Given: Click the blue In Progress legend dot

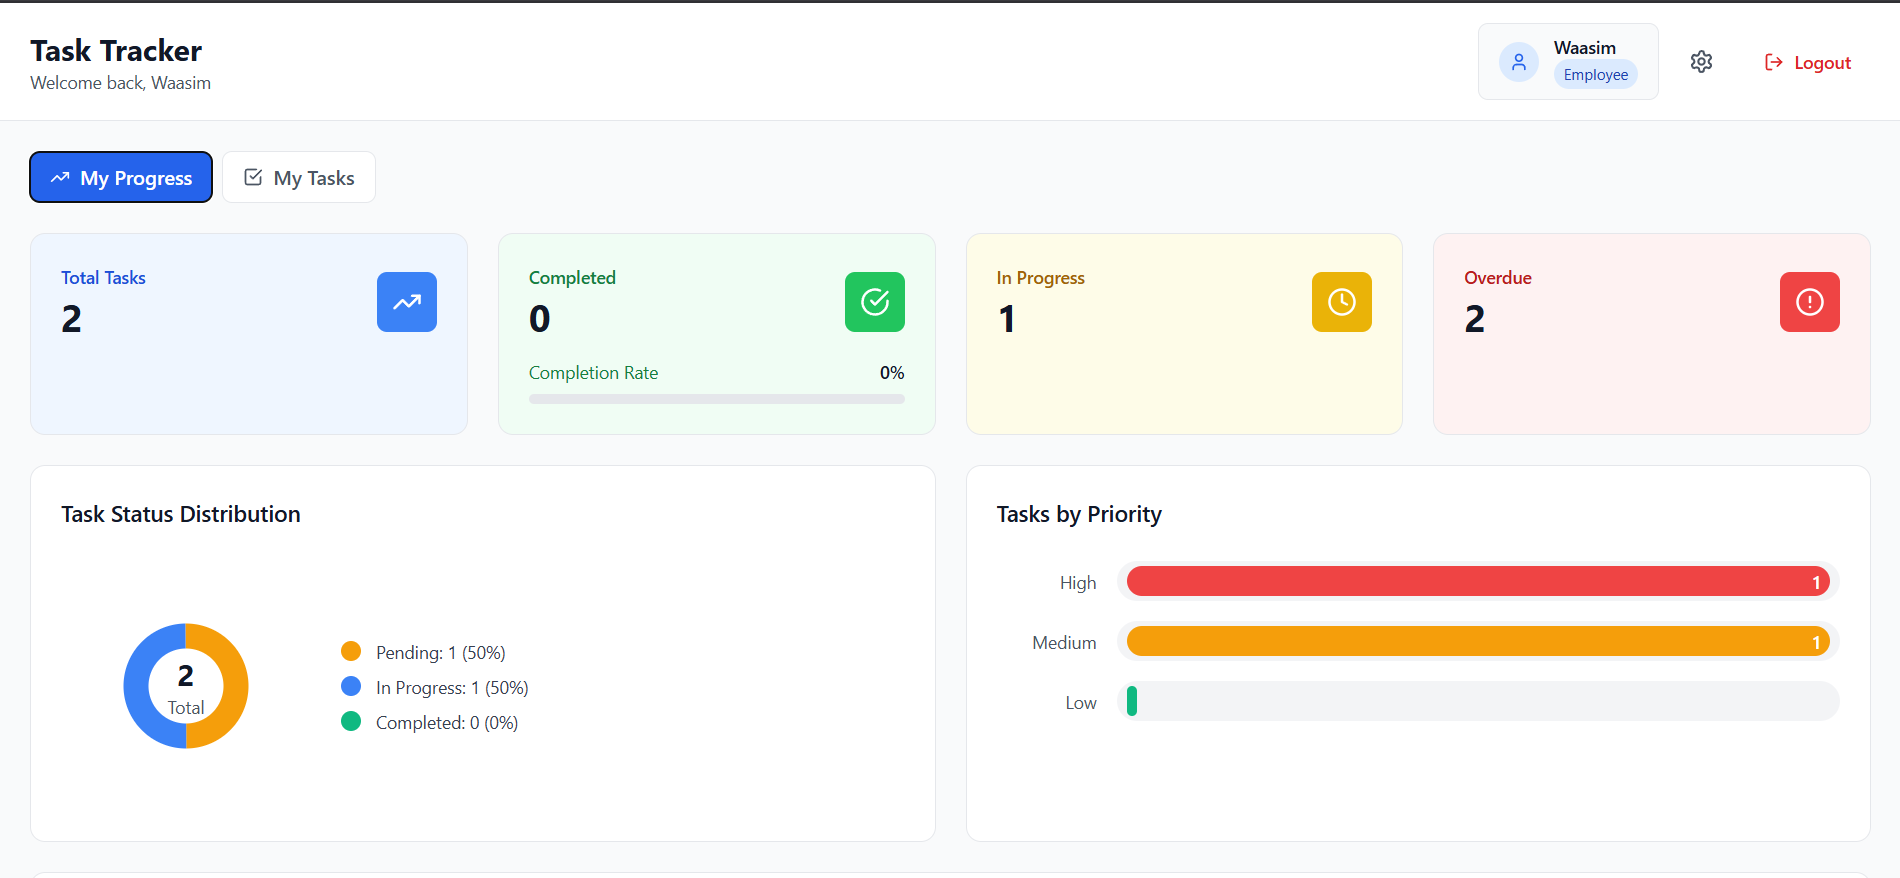Looking at the screenshot, I should [x=351, y=686].
